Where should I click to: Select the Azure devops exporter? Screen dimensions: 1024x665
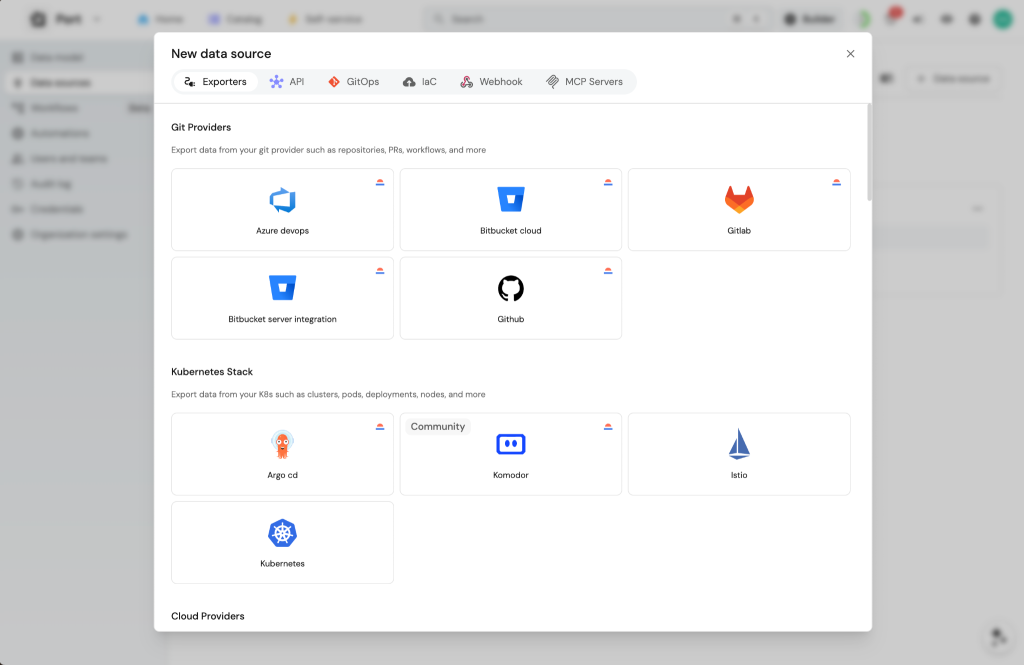click(282, 210)
